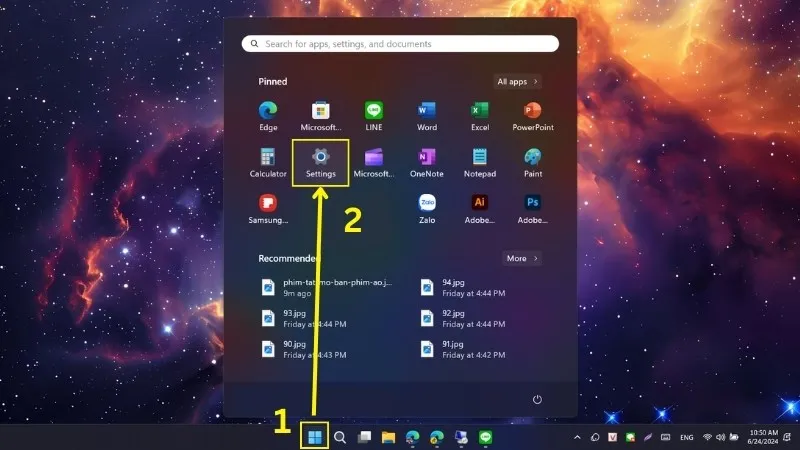Click the Start menu search box
This screenshot has height=450, width=800.
[400, 44]
